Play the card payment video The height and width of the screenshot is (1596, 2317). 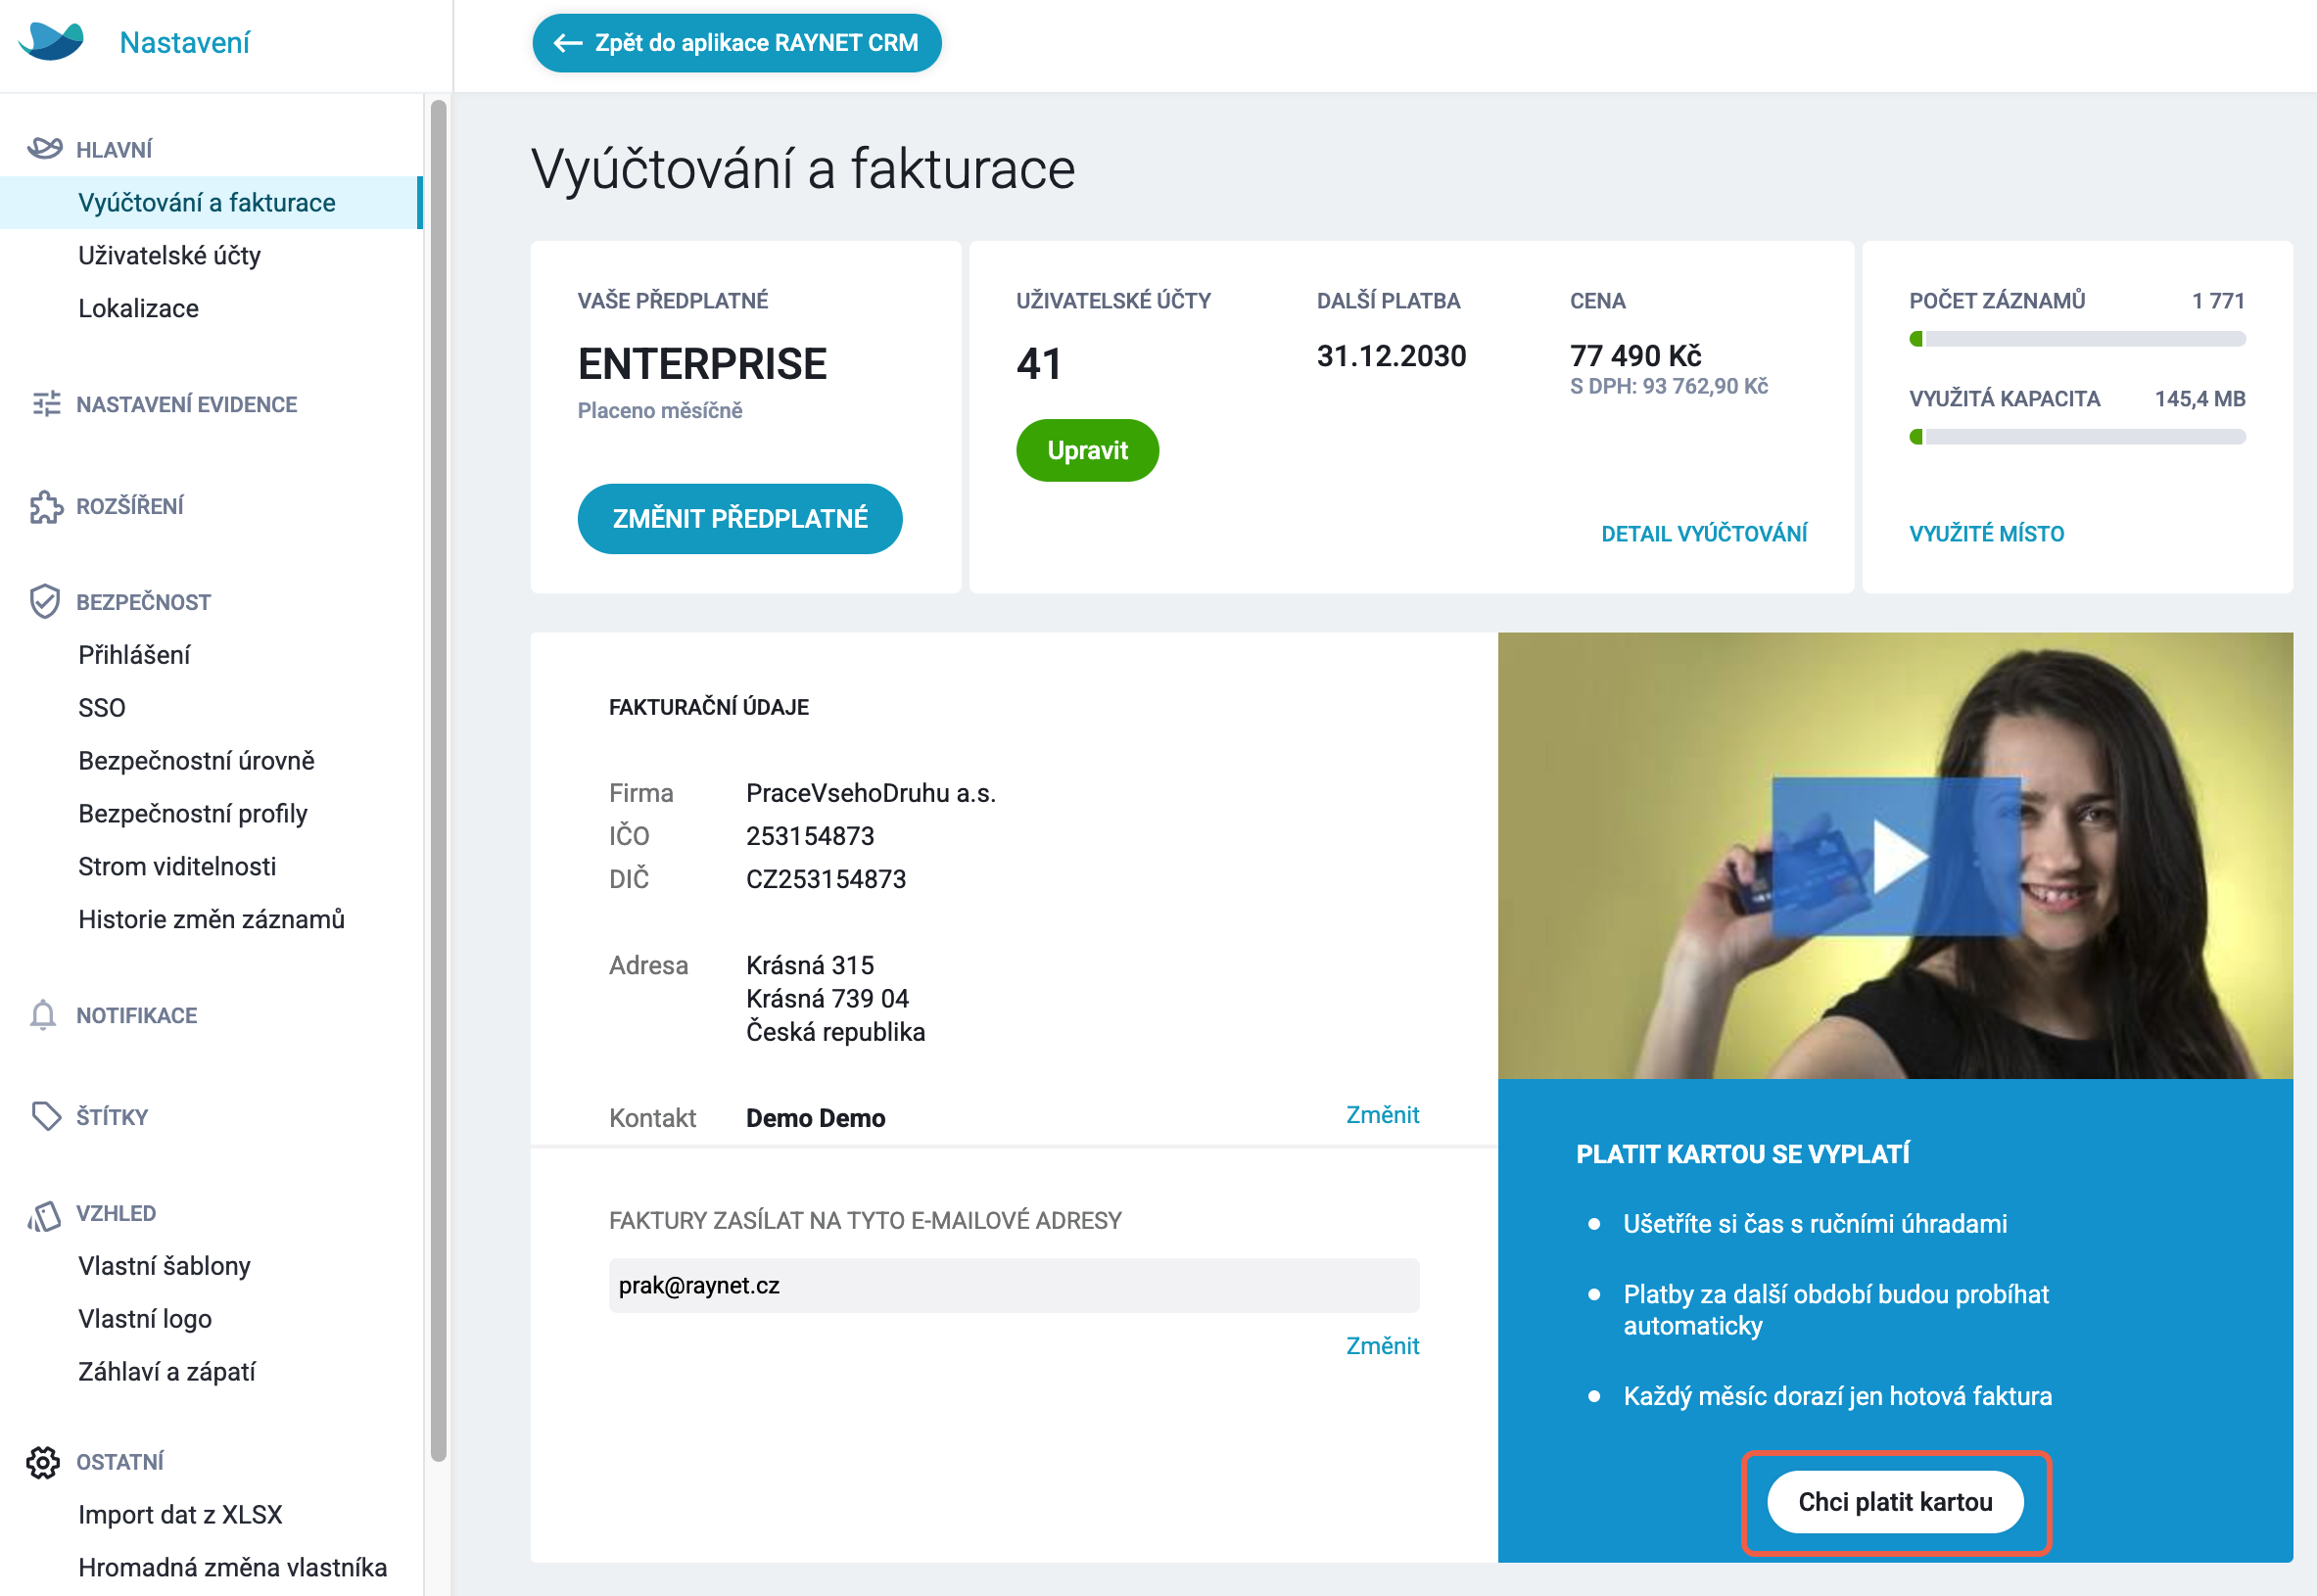click(x=1897, y=856)
